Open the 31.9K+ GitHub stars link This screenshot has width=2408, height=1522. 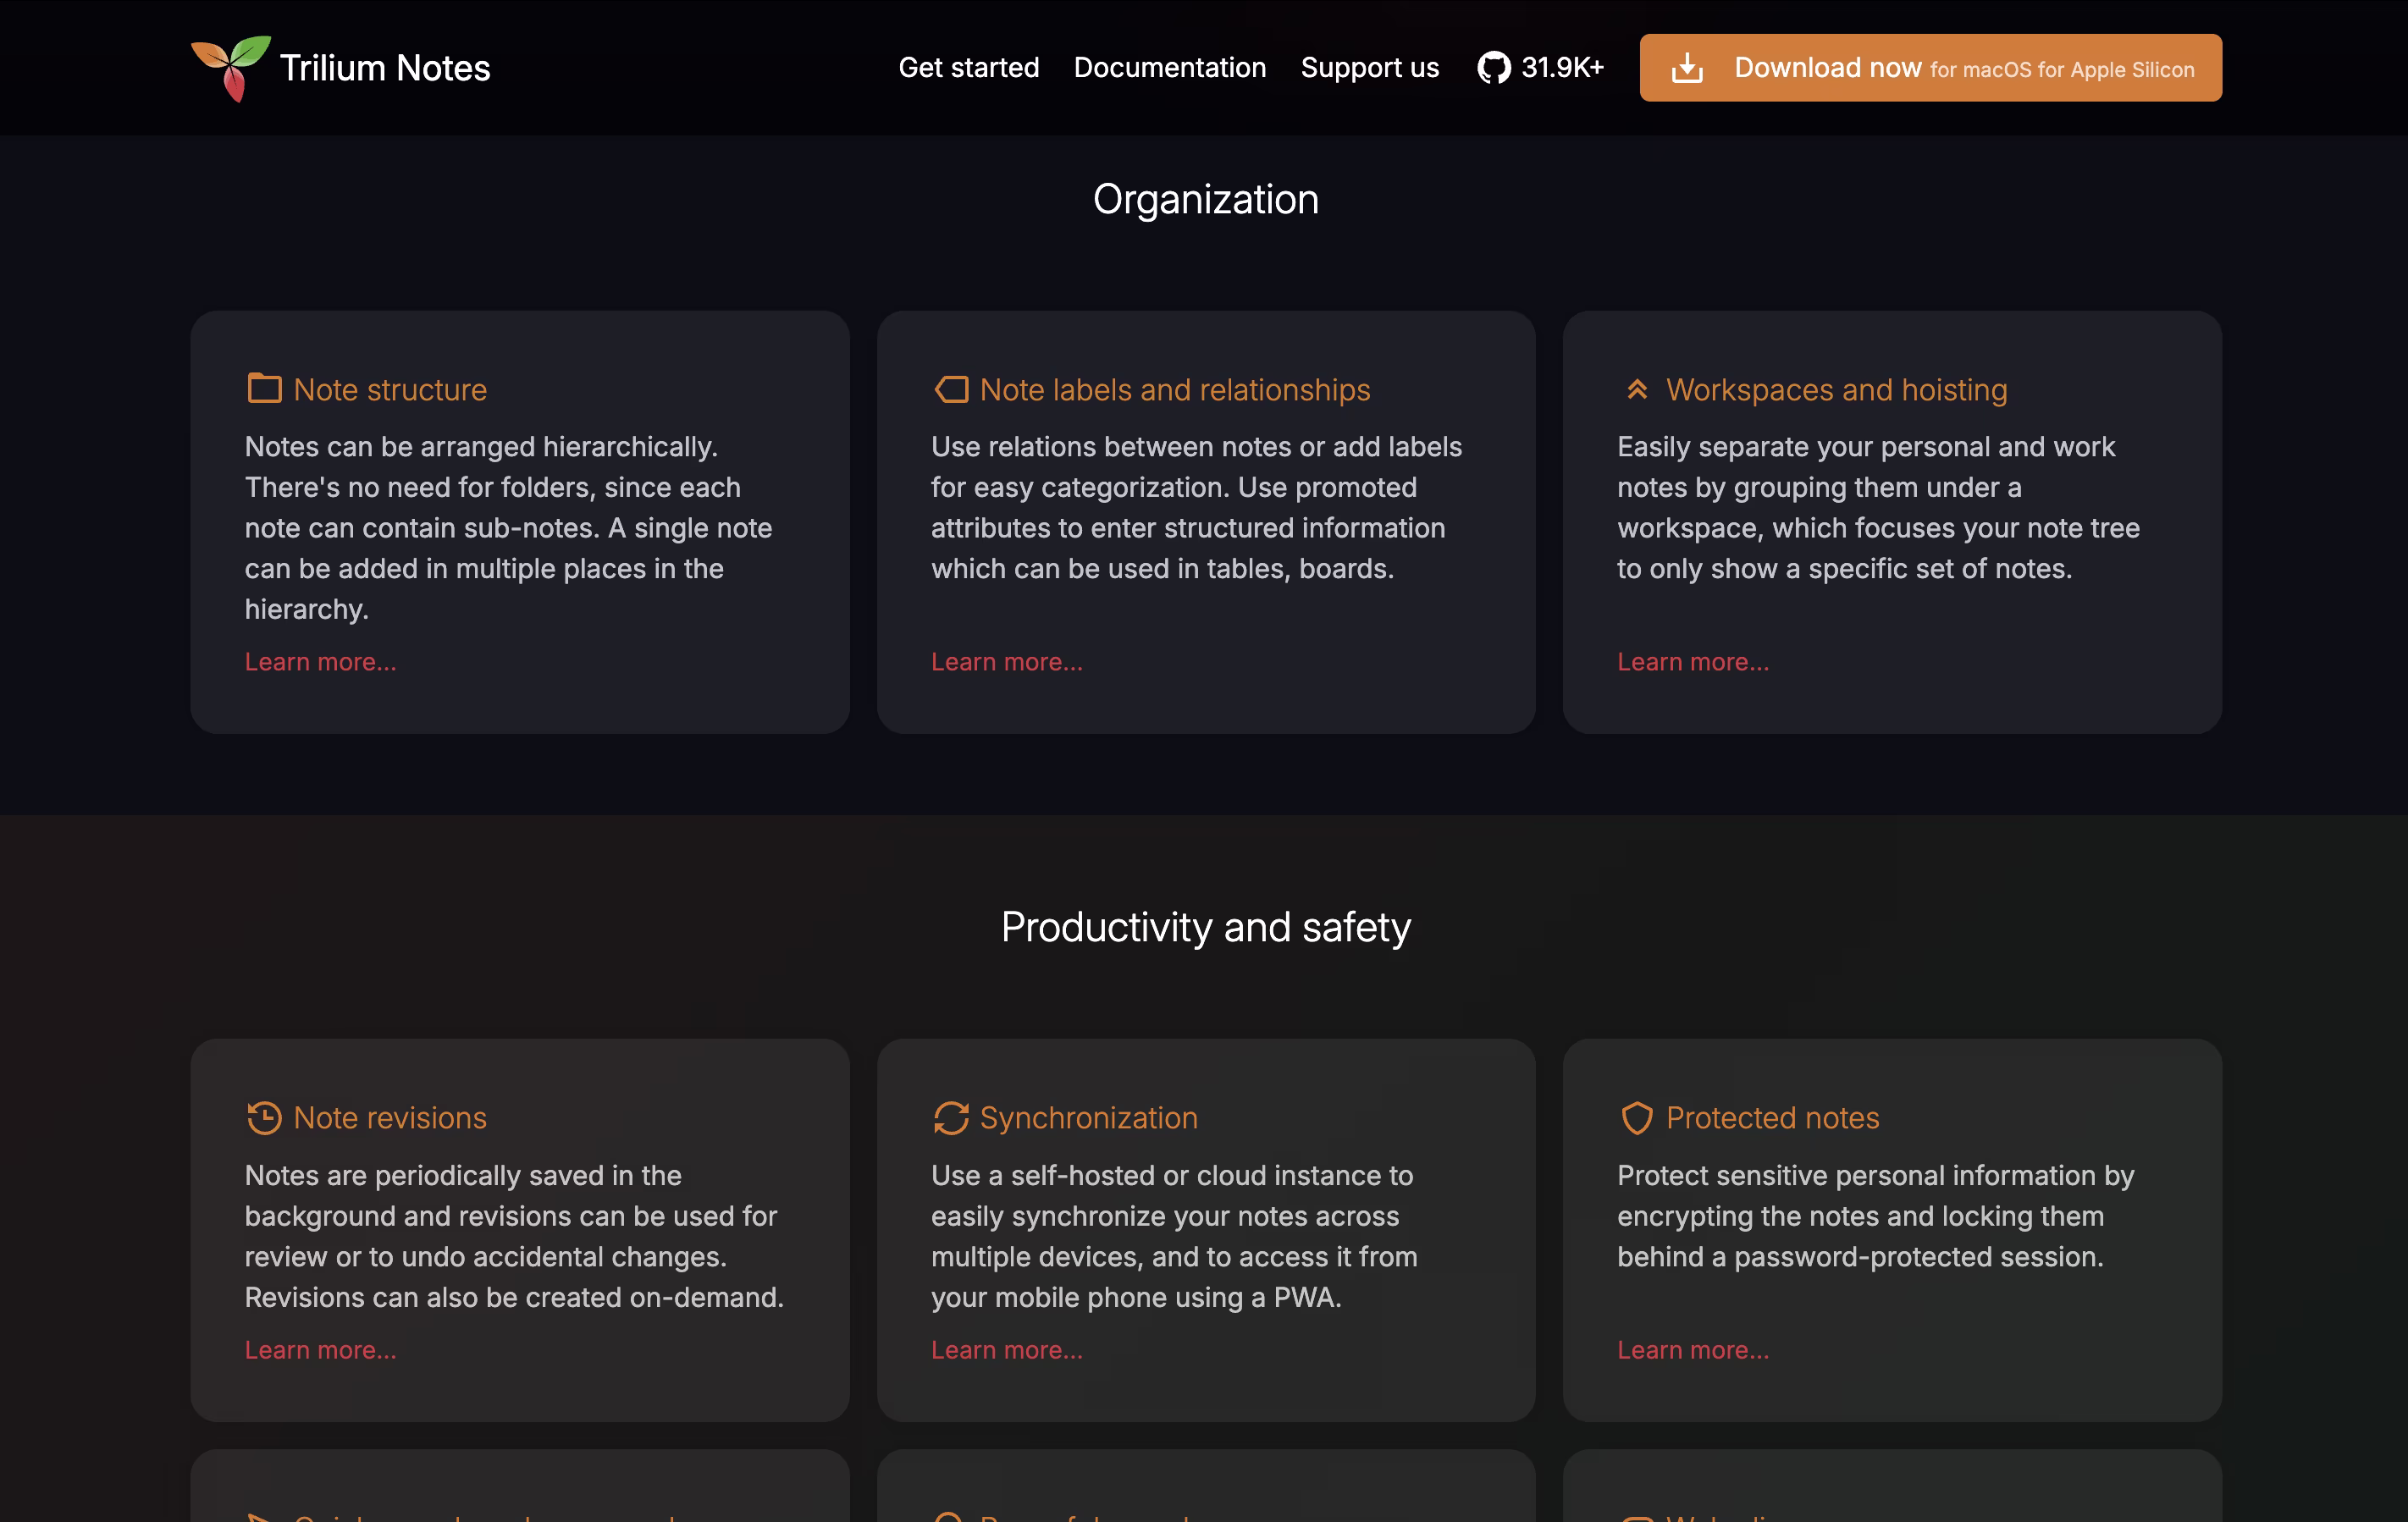1561,68
